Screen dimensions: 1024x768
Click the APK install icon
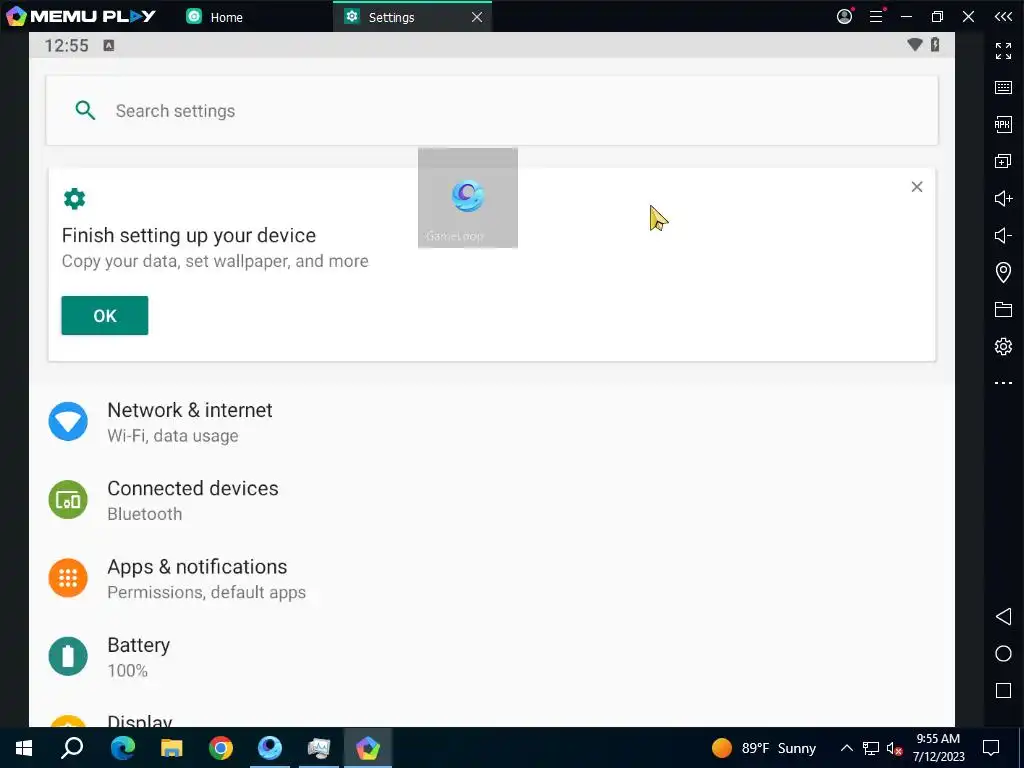coord(1003,124)
